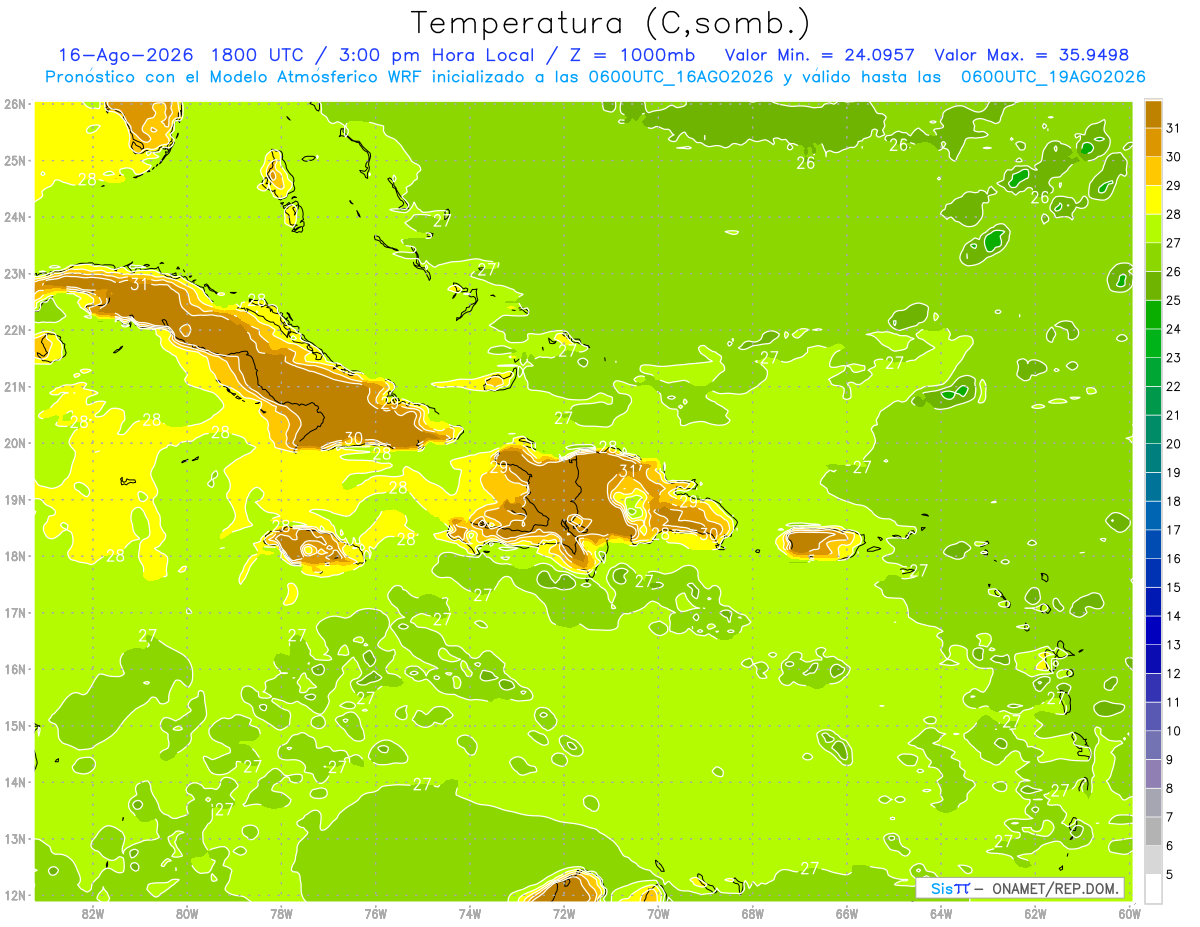Click the ONAMET/REP.DOM. credit label
The height and width of the screenshot is (927, 1200).
tap(1055, 888)
